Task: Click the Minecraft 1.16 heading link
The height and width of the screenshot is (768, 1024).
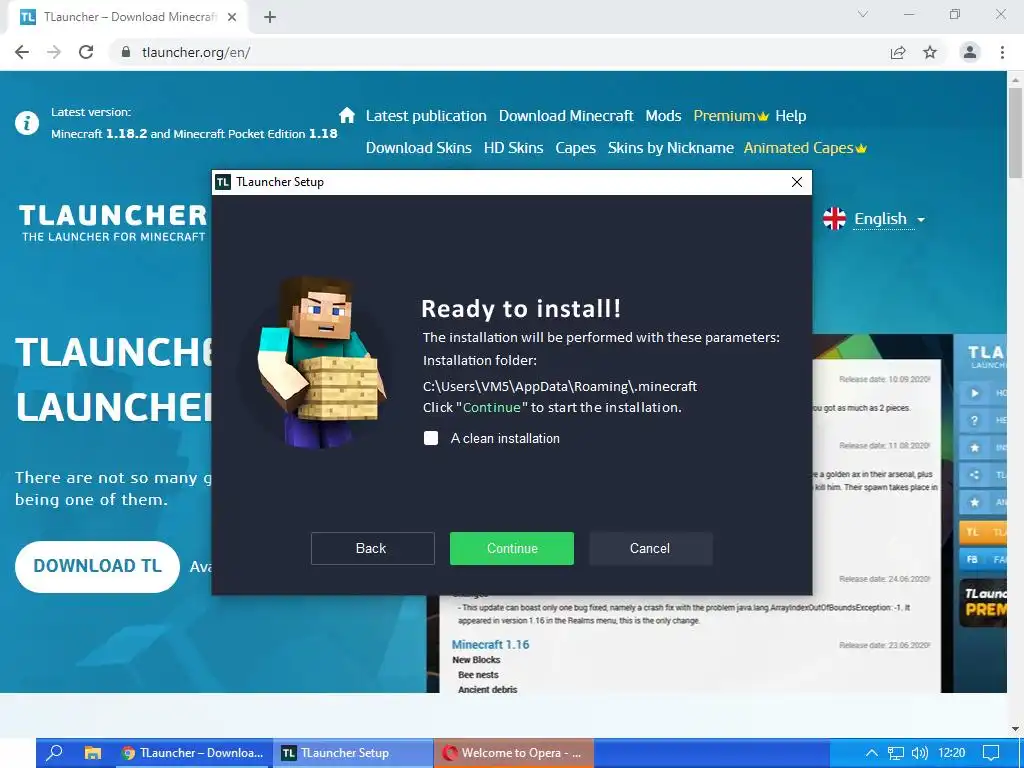Action: [490, 645]
